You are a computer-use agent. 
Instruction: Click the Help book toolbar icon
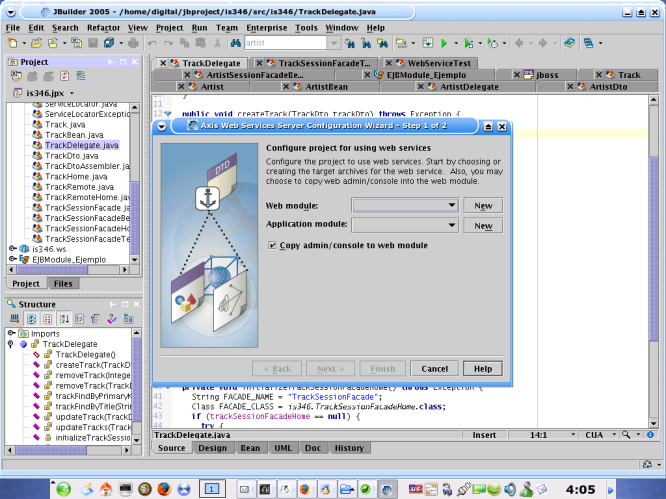tap(569, 44)
